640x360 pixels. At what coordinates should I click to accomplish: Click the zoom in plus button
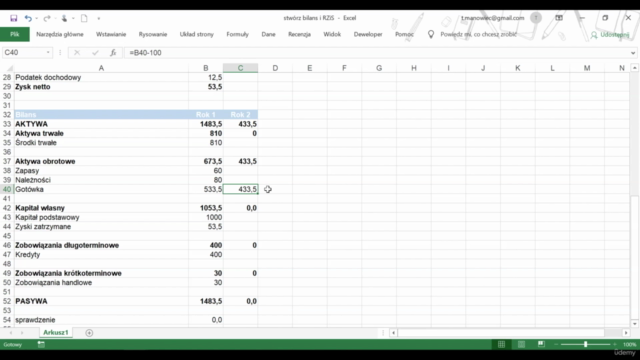pos(615,344)
